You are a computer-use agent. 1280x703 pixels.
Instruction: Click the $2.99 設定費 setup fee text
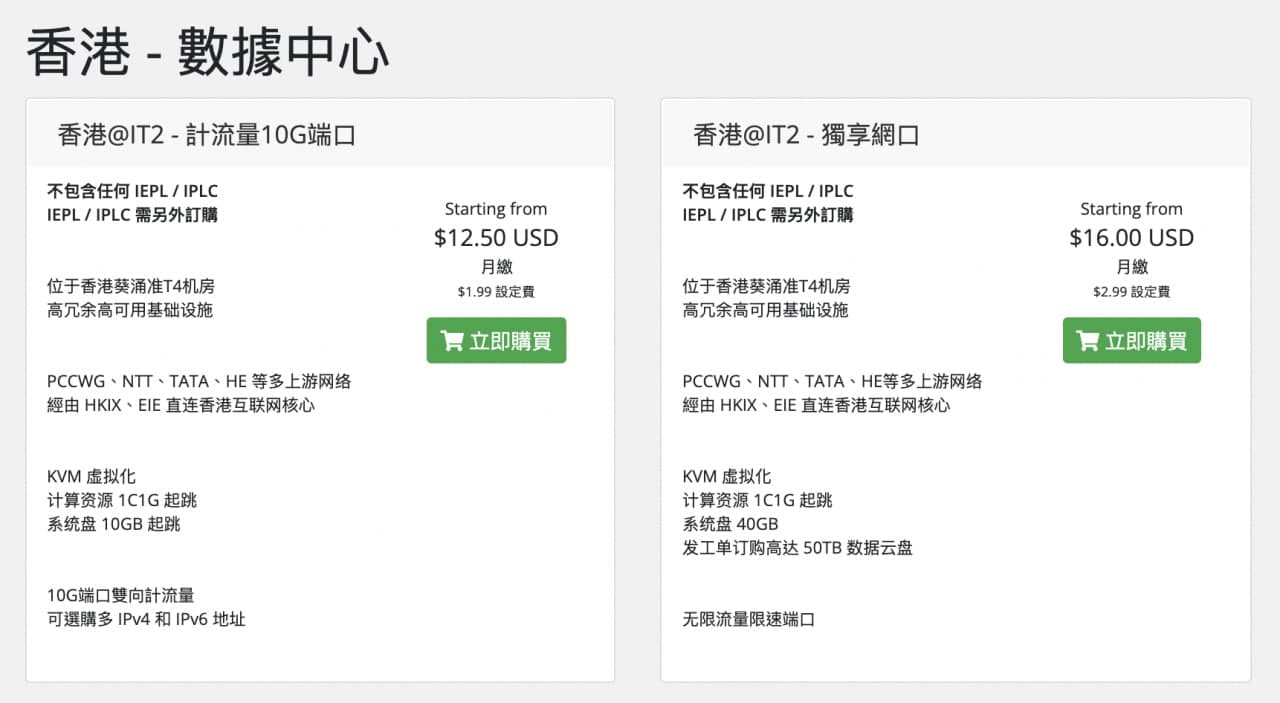(x=1131, y=292)
